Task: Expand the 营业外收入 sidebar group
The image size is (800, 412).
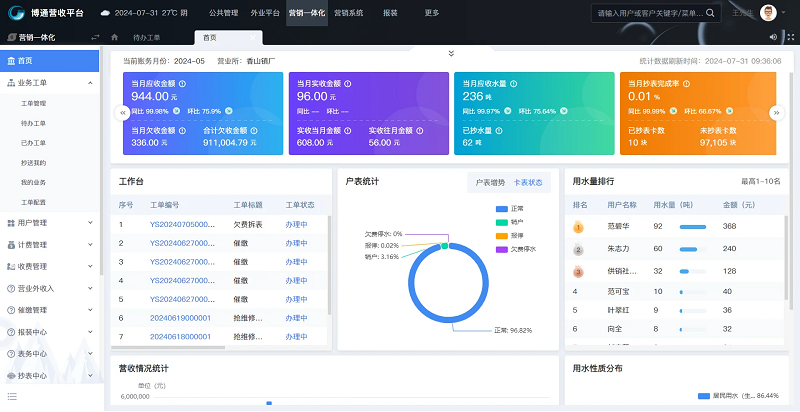Action: pos(90,288)
